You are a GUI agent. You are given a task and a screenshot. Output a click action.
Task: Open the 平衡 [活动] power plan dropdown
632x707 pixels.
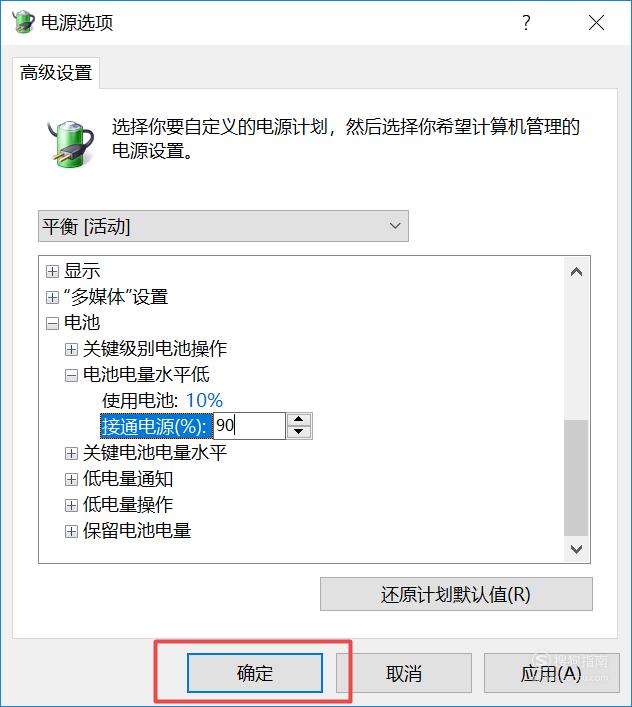pyautogui.click(x=223, y=226)
